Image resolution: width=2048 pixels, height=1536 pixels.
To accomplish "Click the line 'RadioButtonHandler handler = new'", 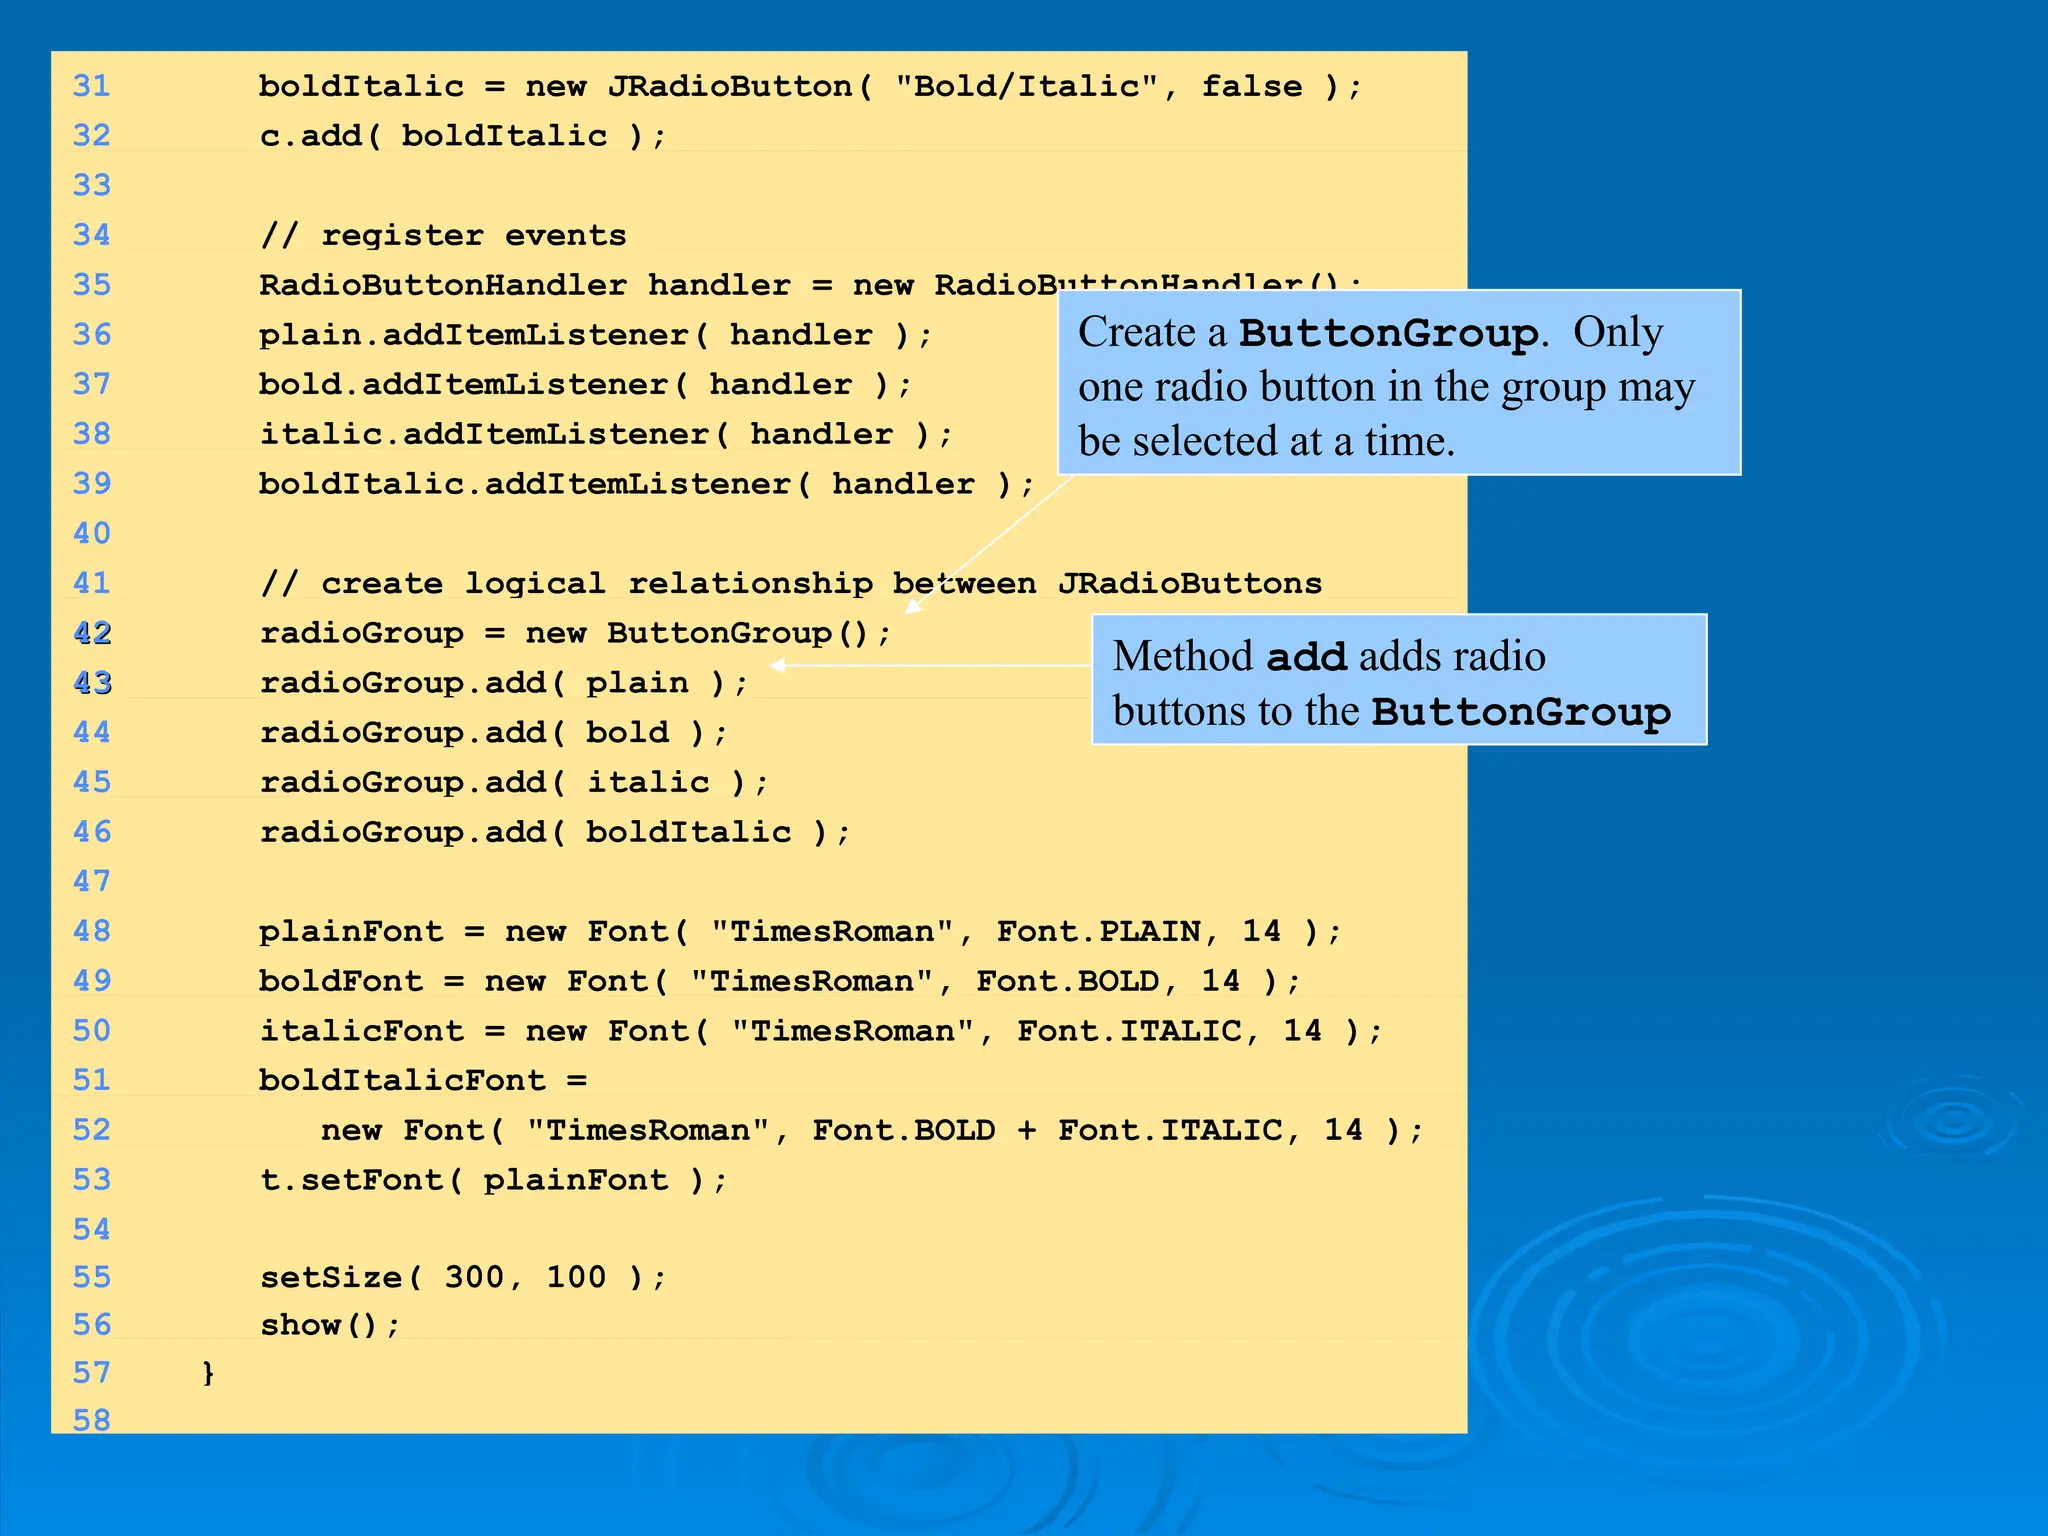I will tap(810, 285).
